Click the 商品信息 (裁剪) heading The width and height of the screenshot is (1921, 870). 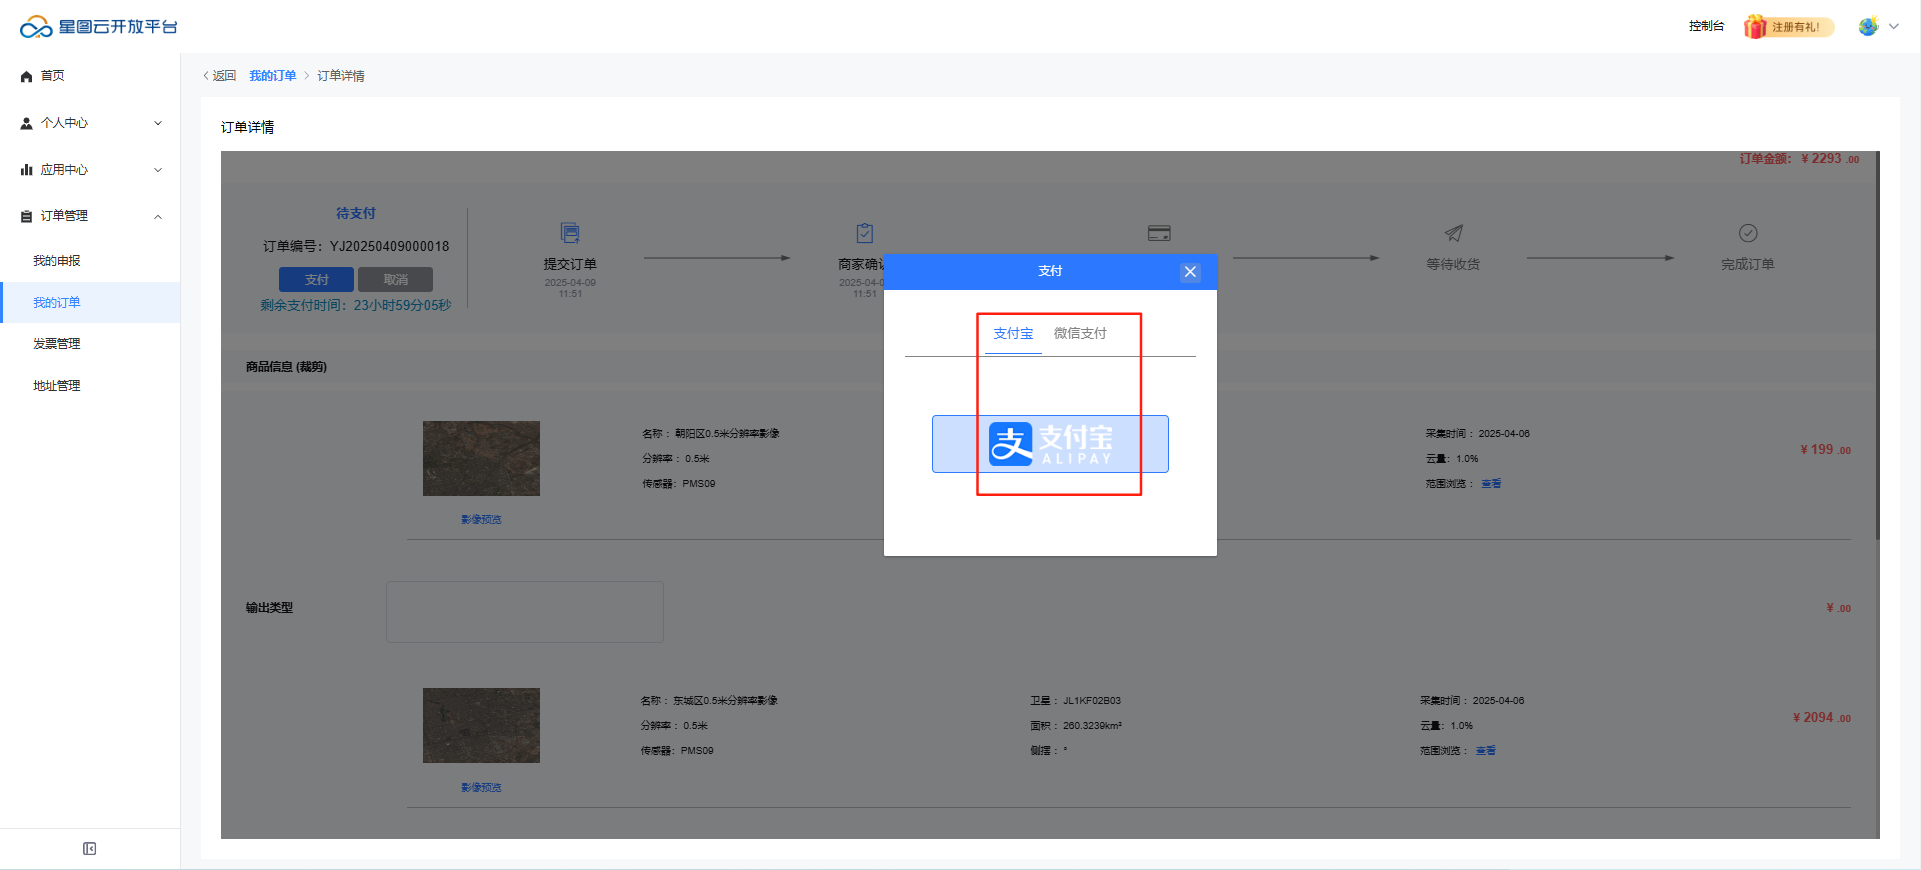286,367
